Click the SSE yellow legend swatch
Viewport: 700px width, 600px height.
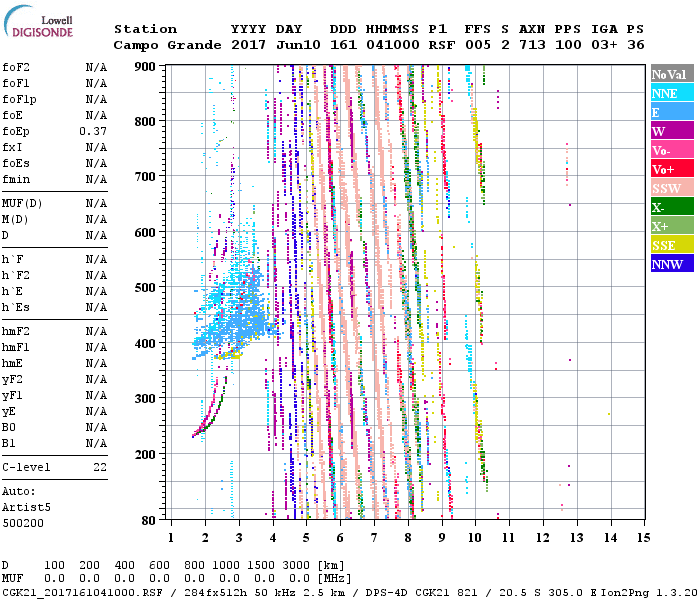click(x=672, y=245)
